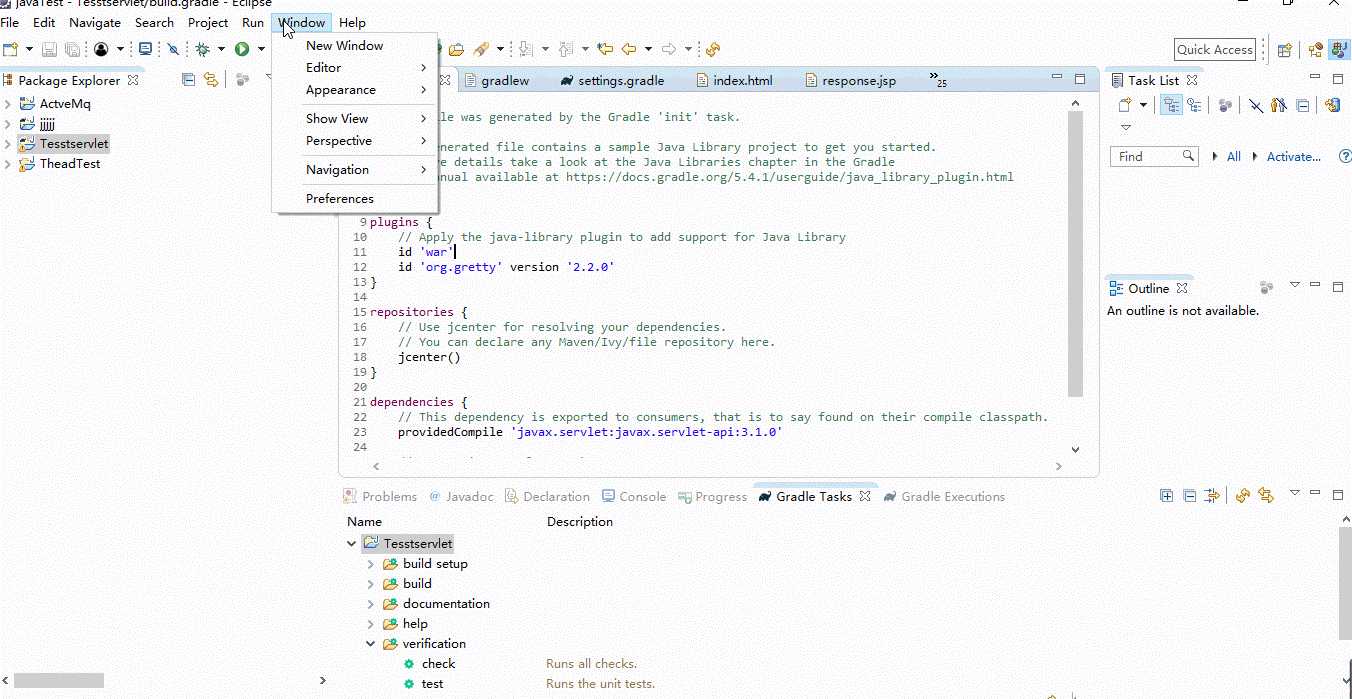Collapse all tasks in Task List
1352x699 pixels.
1302,104
